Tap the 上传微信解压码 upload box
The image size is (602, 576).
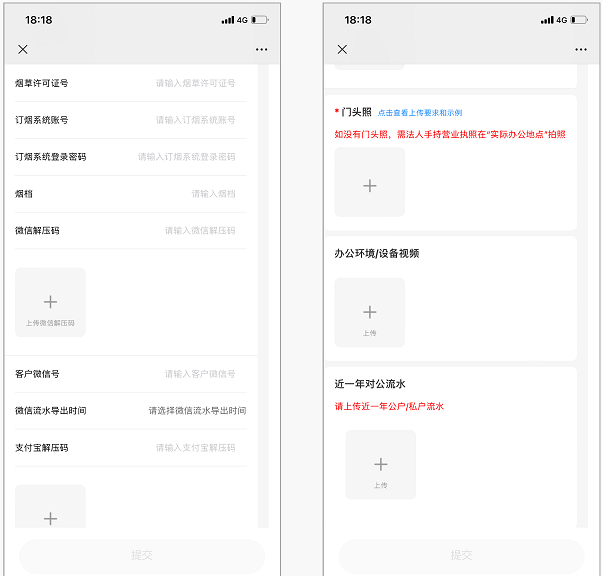(x=50, y=302)
